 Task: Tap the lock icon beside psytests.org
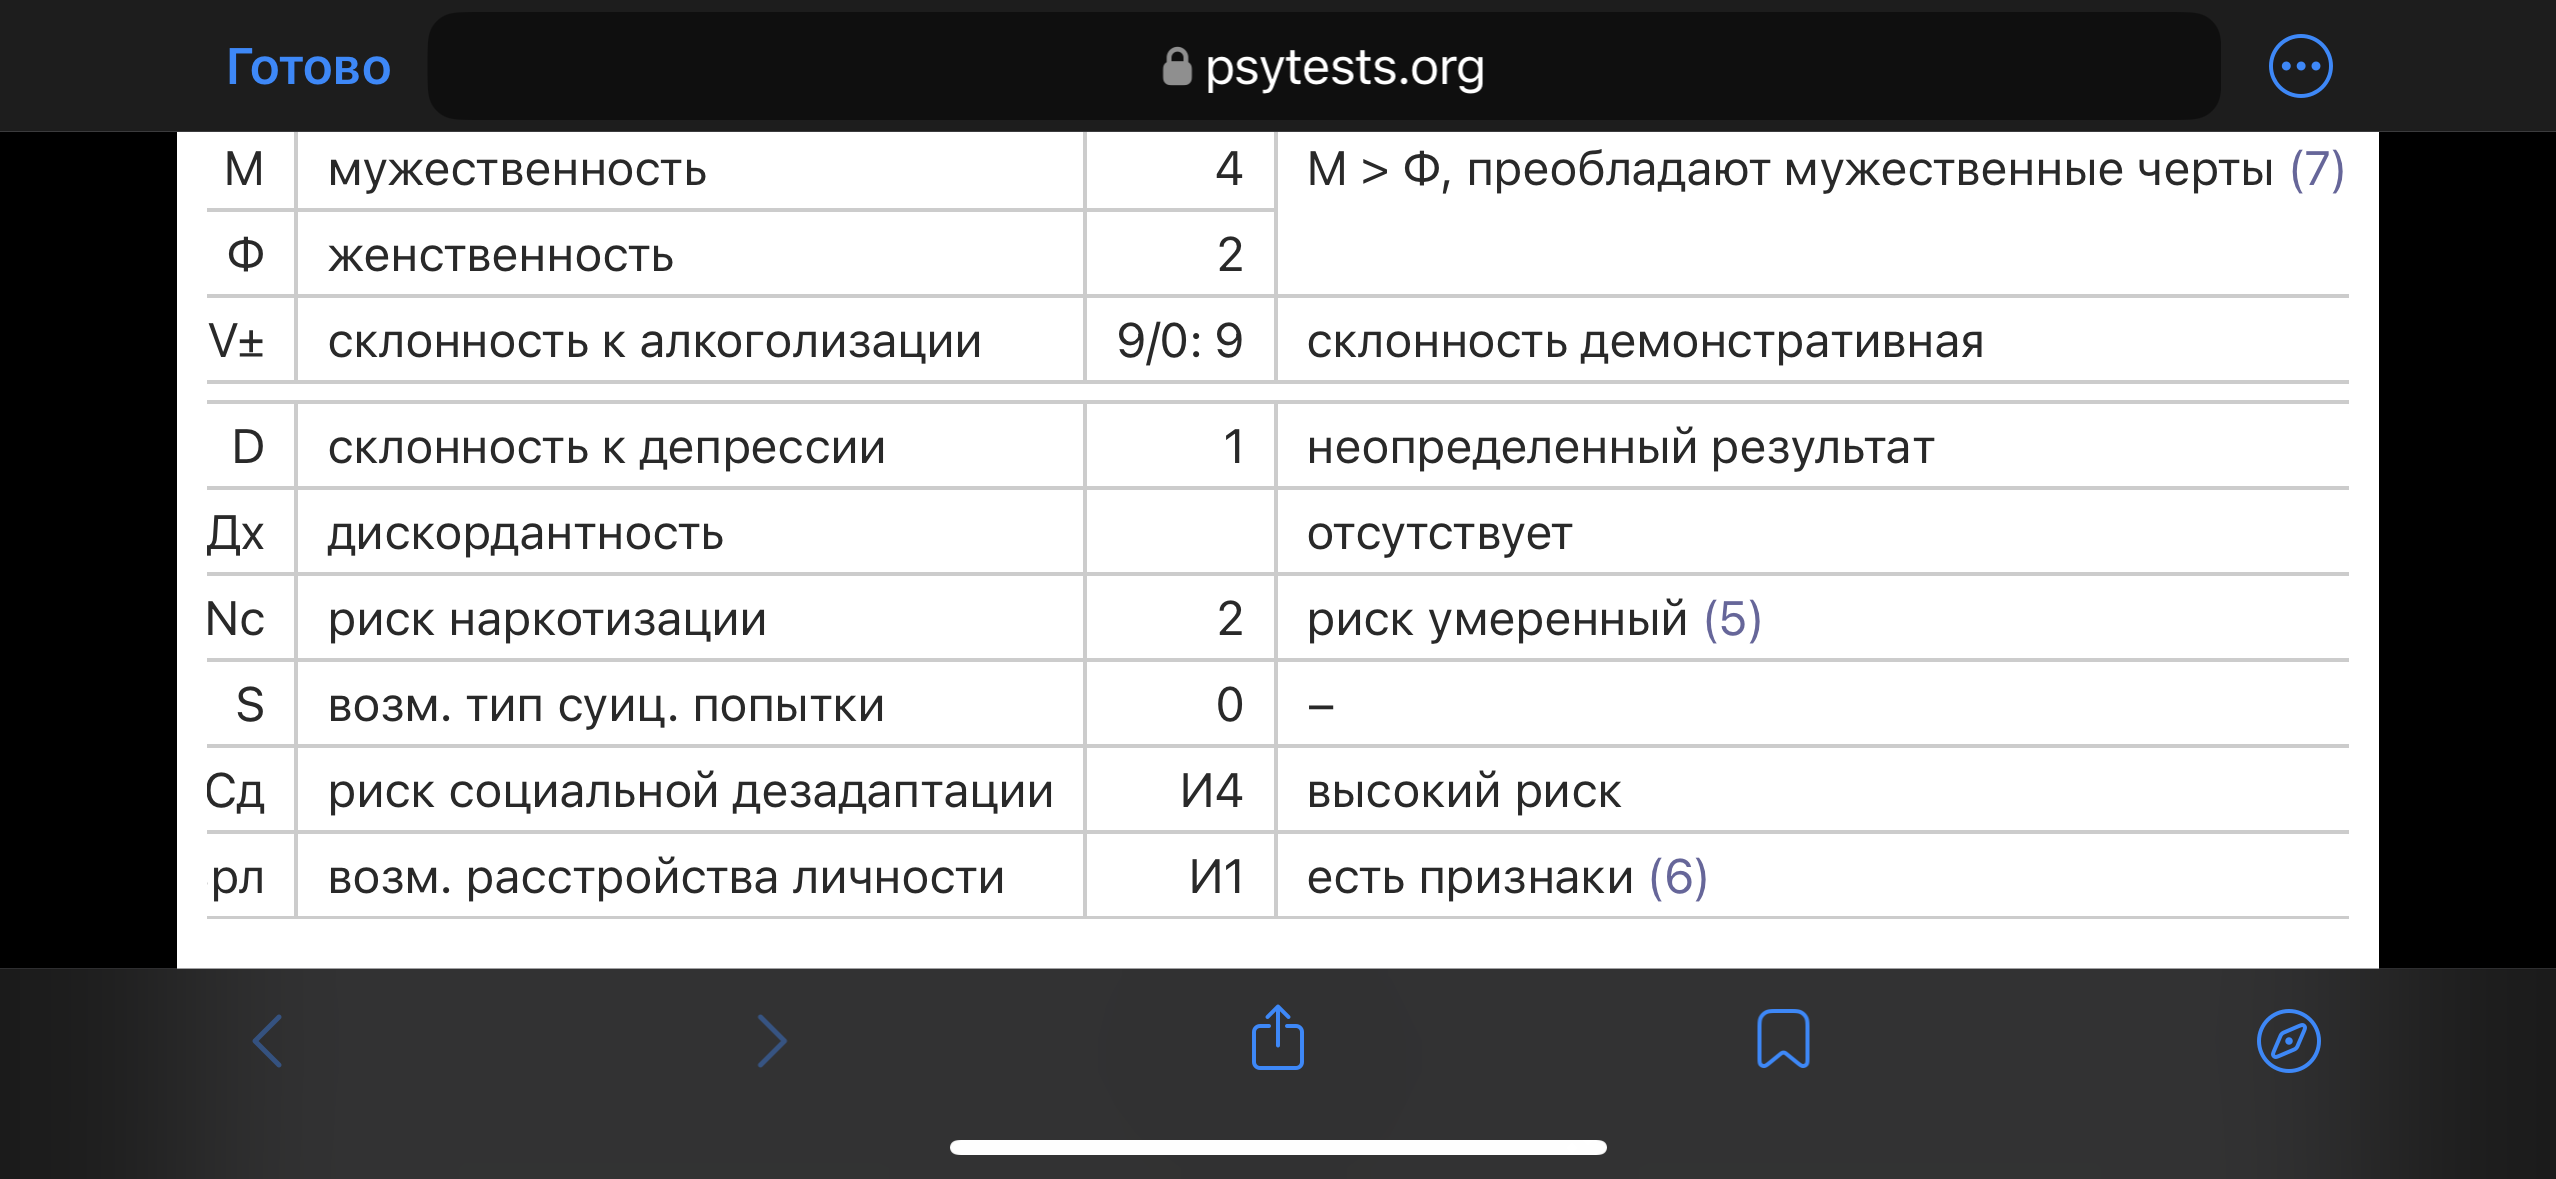point(1176,67)
